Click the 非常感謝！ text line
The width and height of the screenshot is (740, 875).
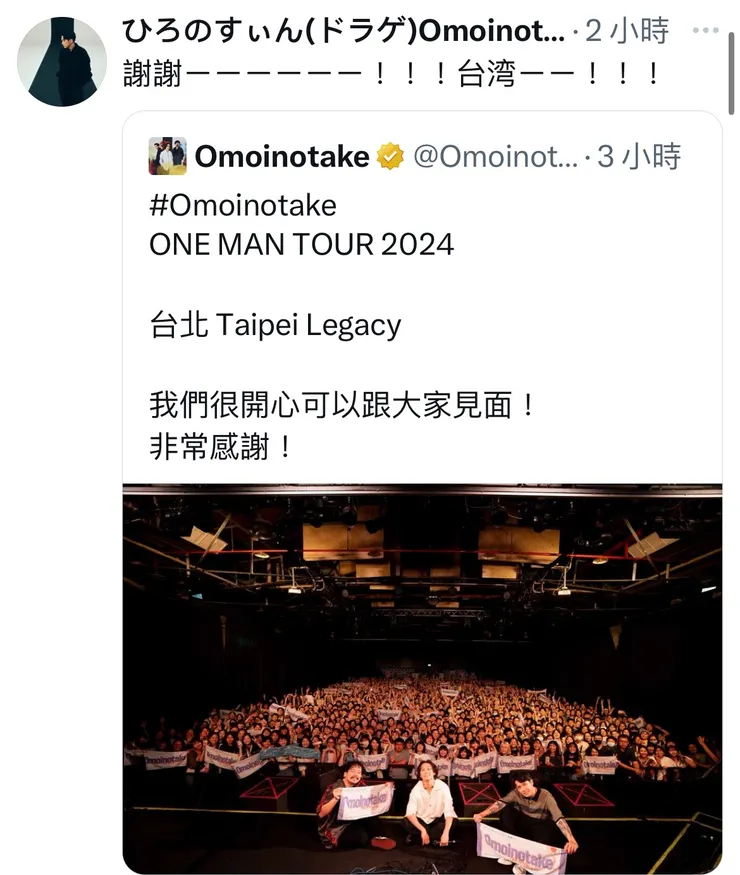[221, 446]
